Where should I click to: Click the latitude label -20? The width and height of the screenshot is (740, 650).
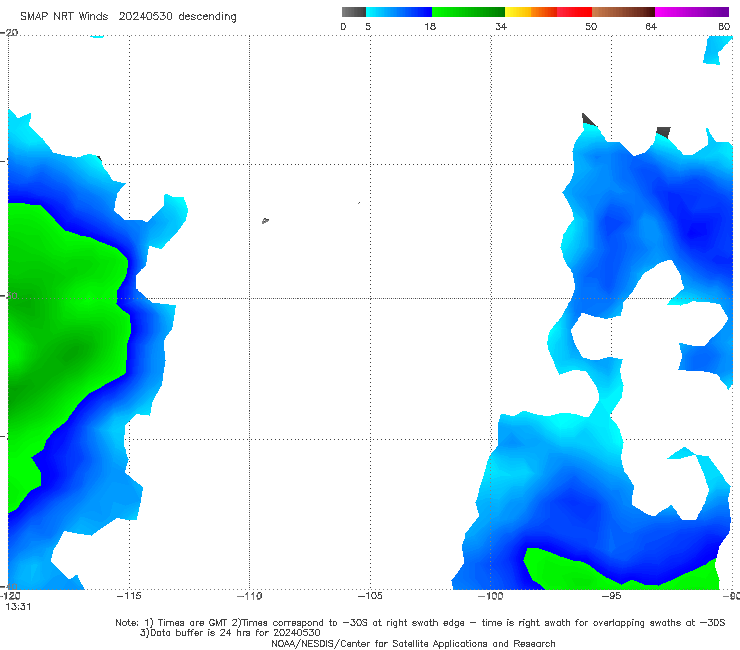pos(9,33)
